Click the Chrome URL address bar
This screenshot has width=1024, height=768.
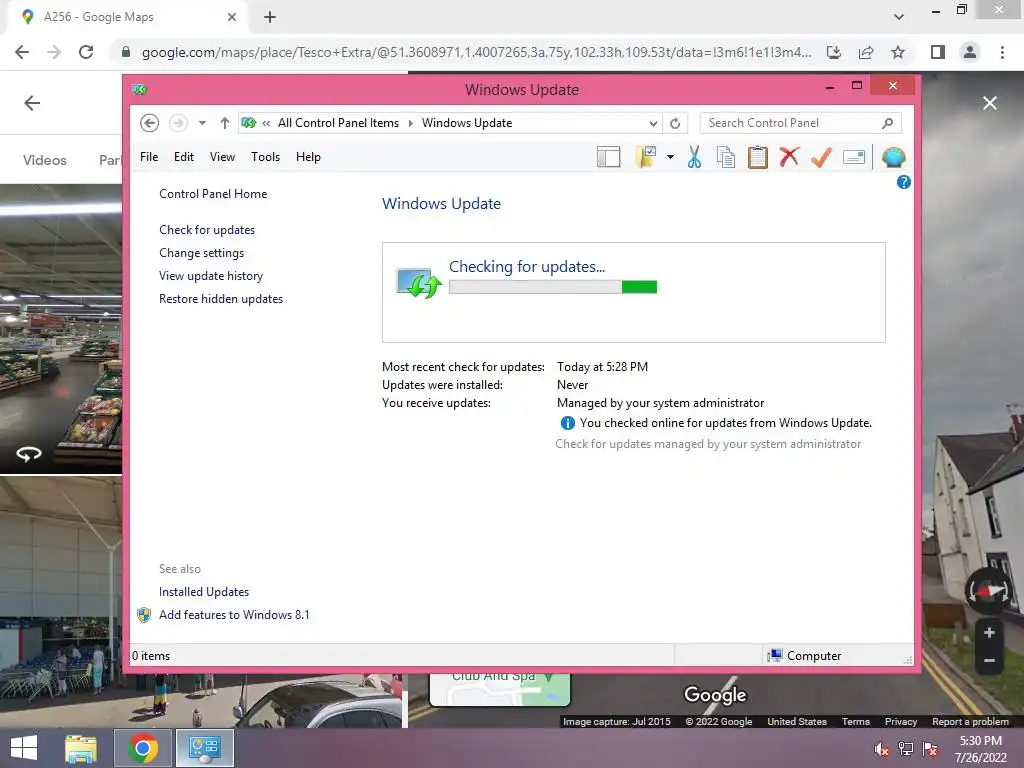tap(476, 52)
